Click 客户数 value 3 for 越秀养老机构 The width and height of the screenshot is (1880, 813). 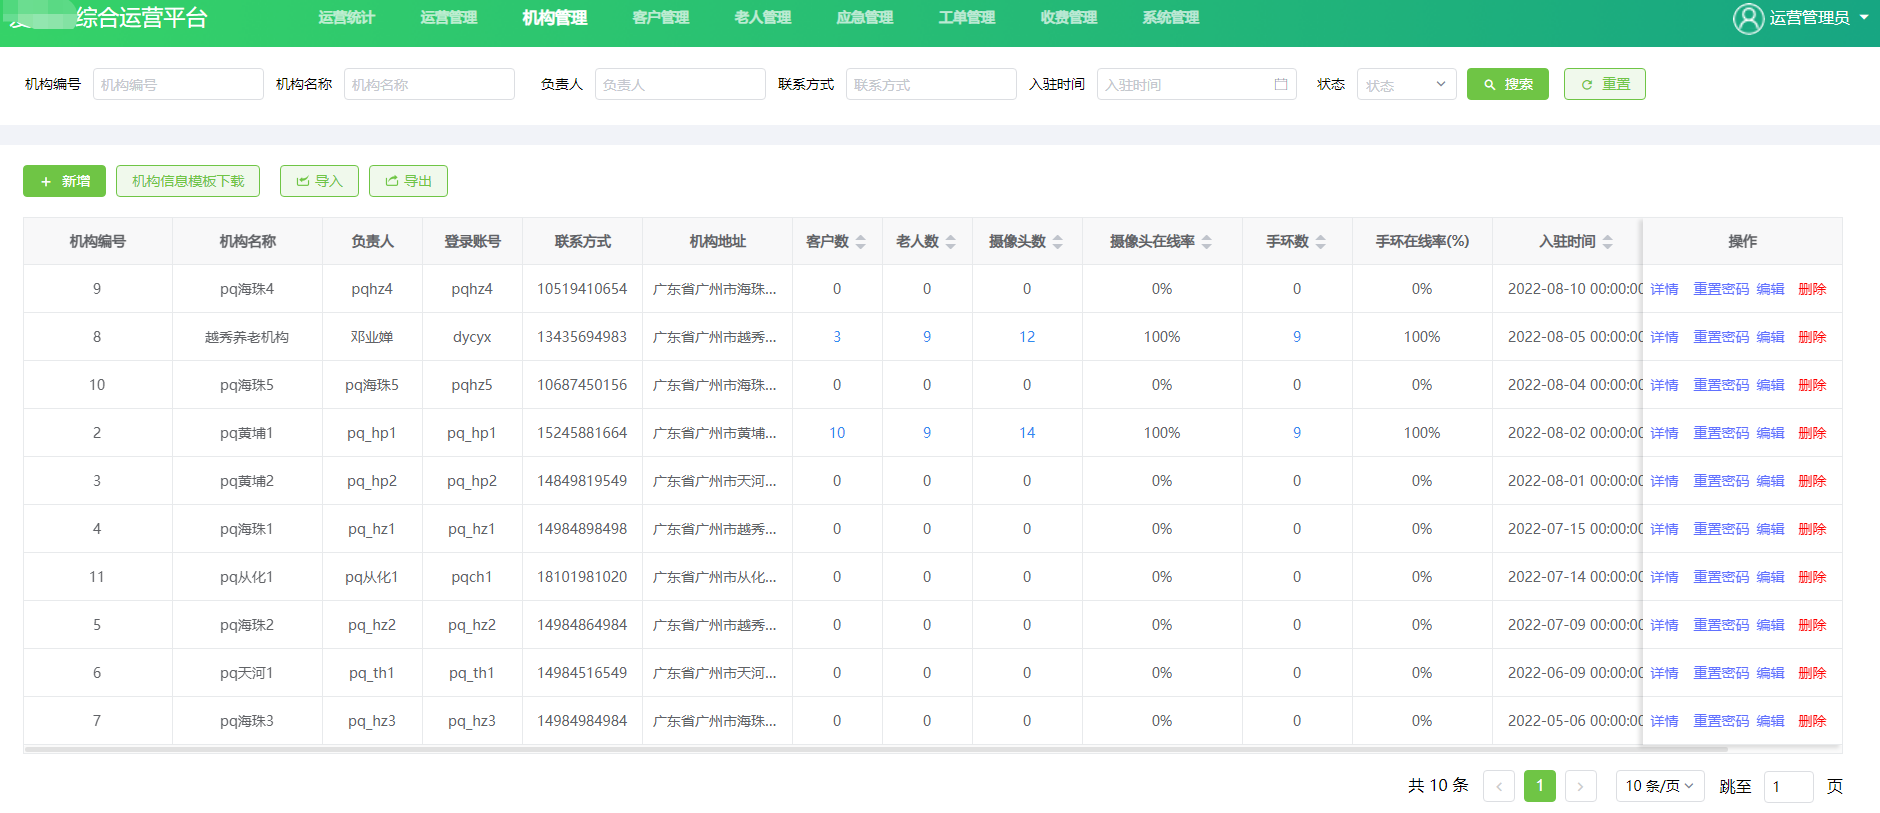pyautogui.click(x=837, y=337)
